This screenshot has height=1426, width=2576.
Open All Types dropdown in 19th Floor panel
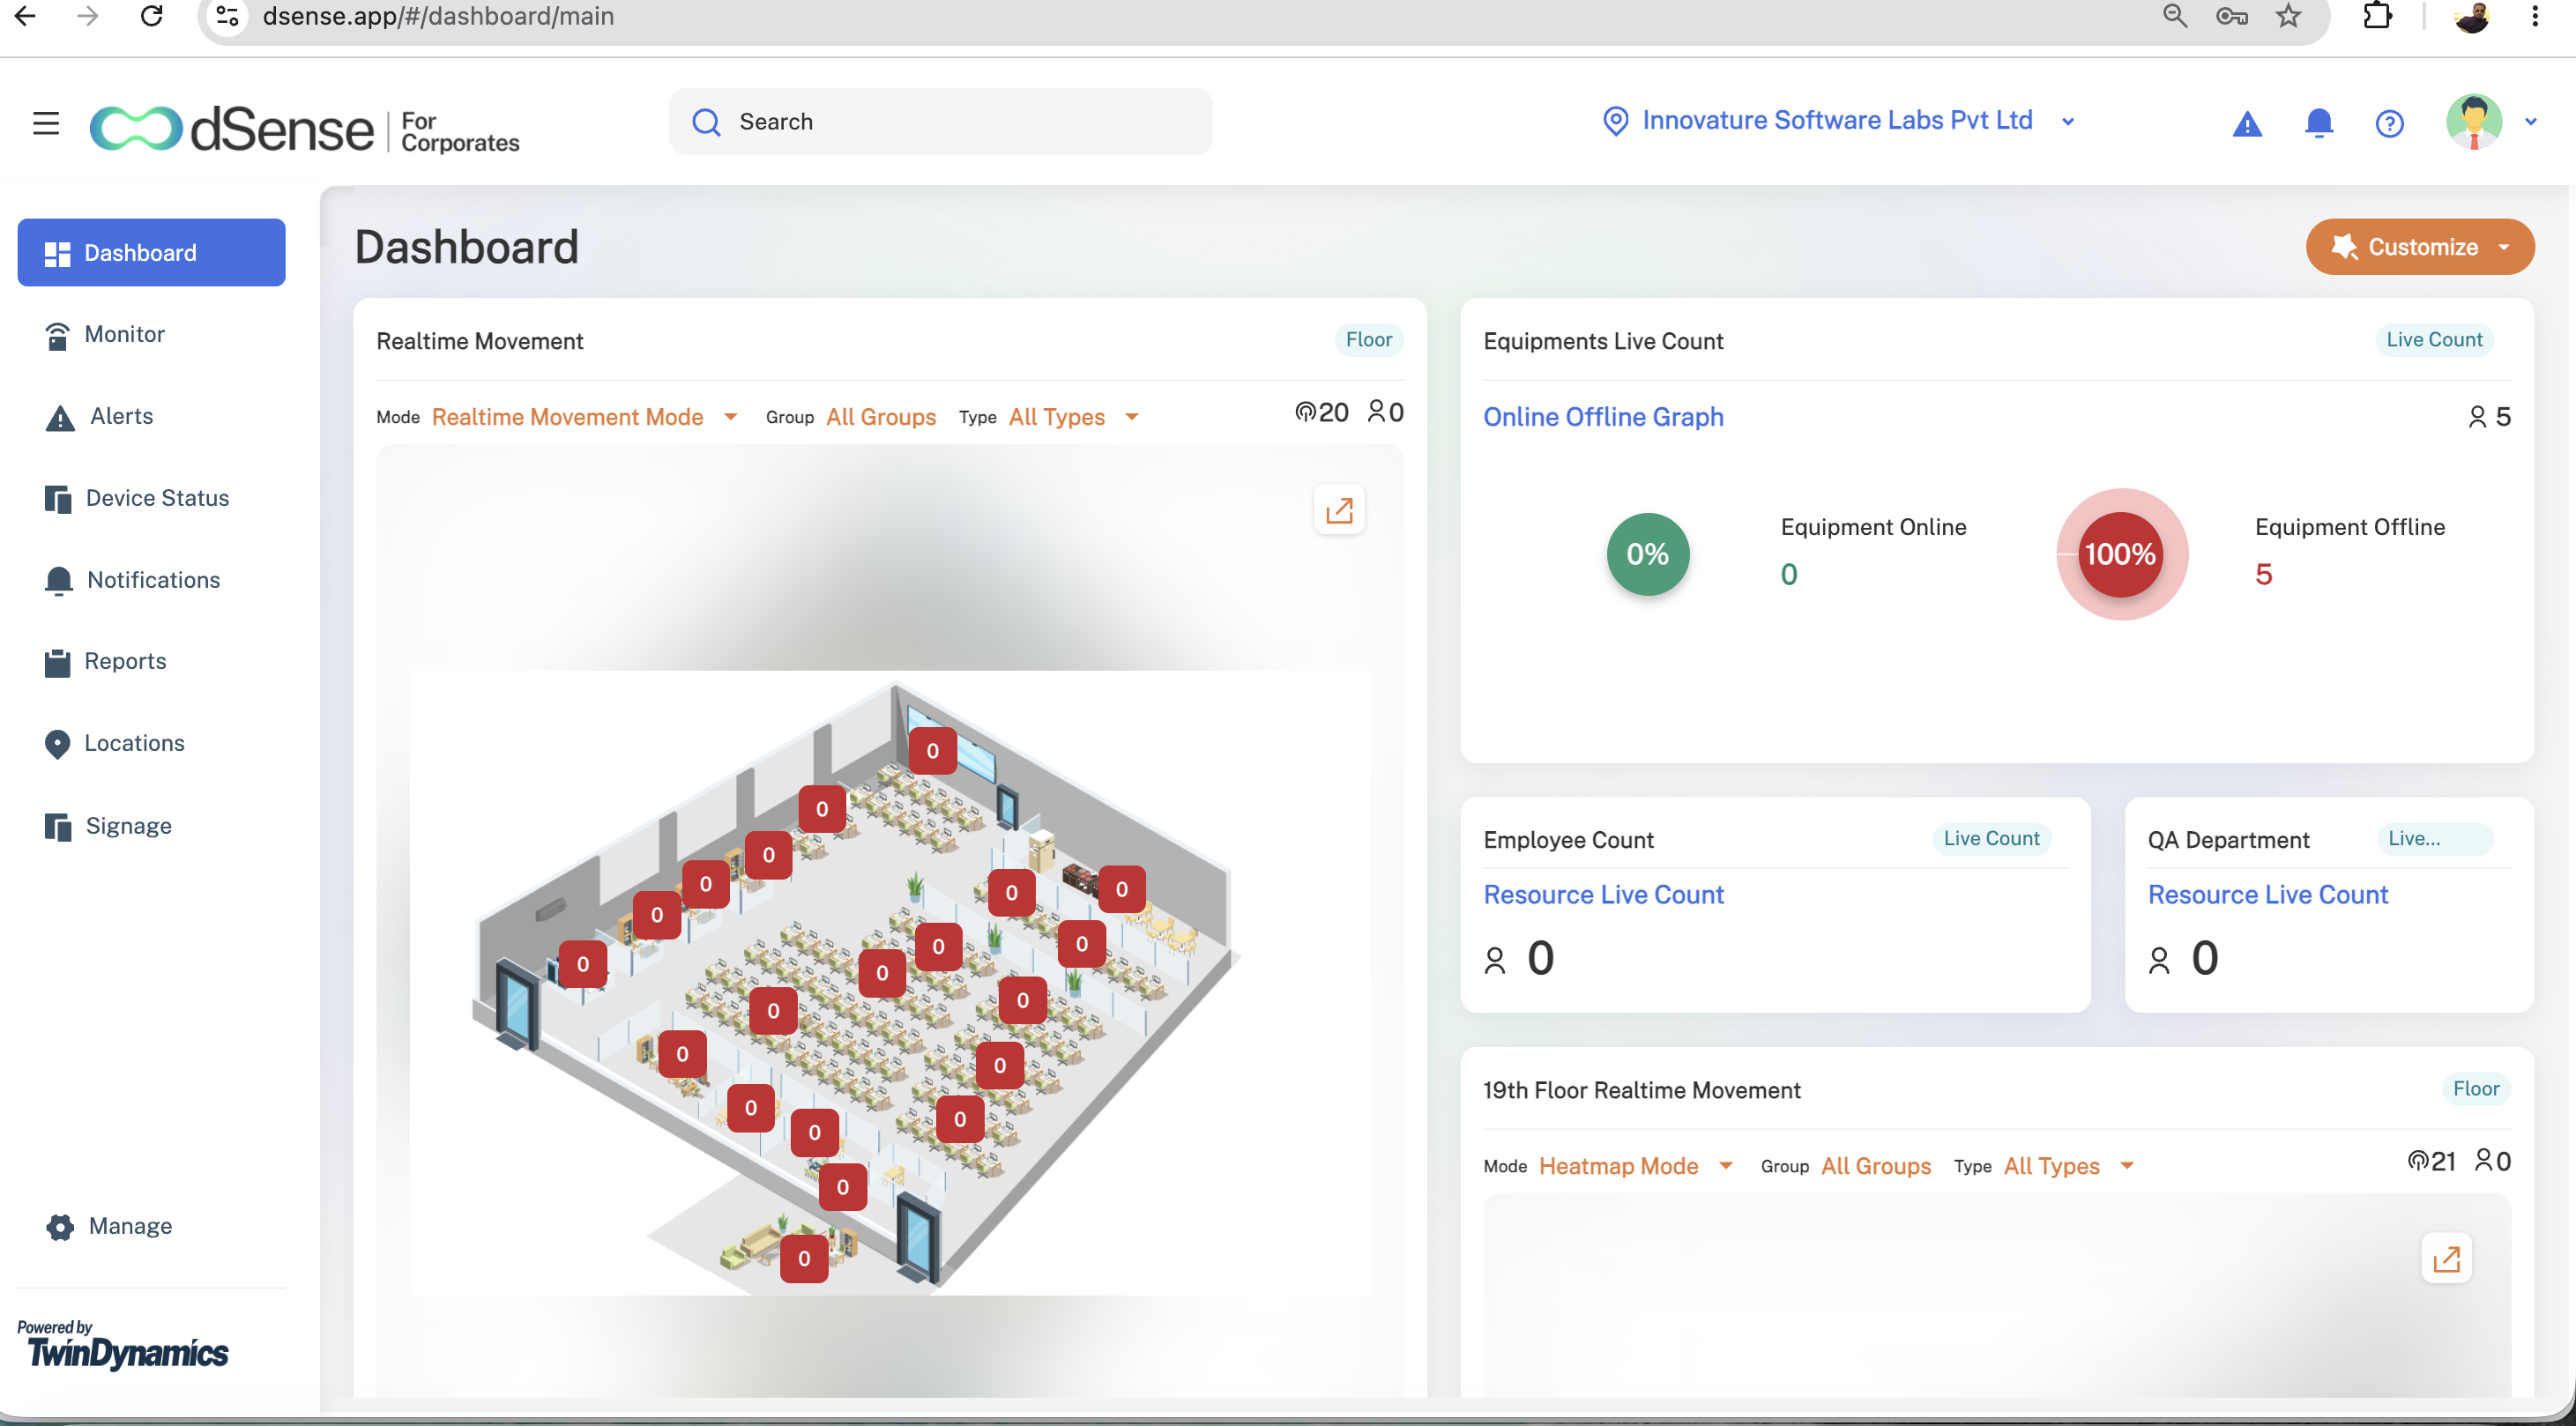click(x=2068, y=1166)
